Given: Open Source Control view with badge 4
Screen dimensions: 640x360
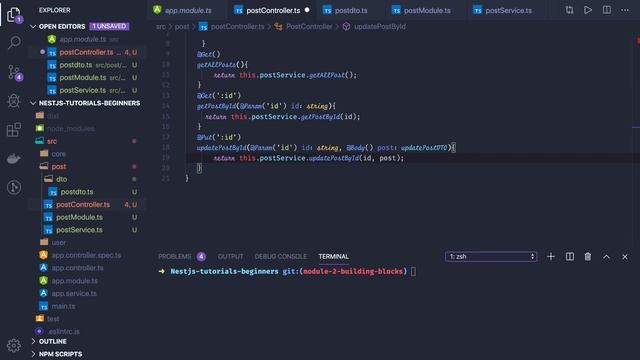Looking at the screenshot, I should (15, 73).
